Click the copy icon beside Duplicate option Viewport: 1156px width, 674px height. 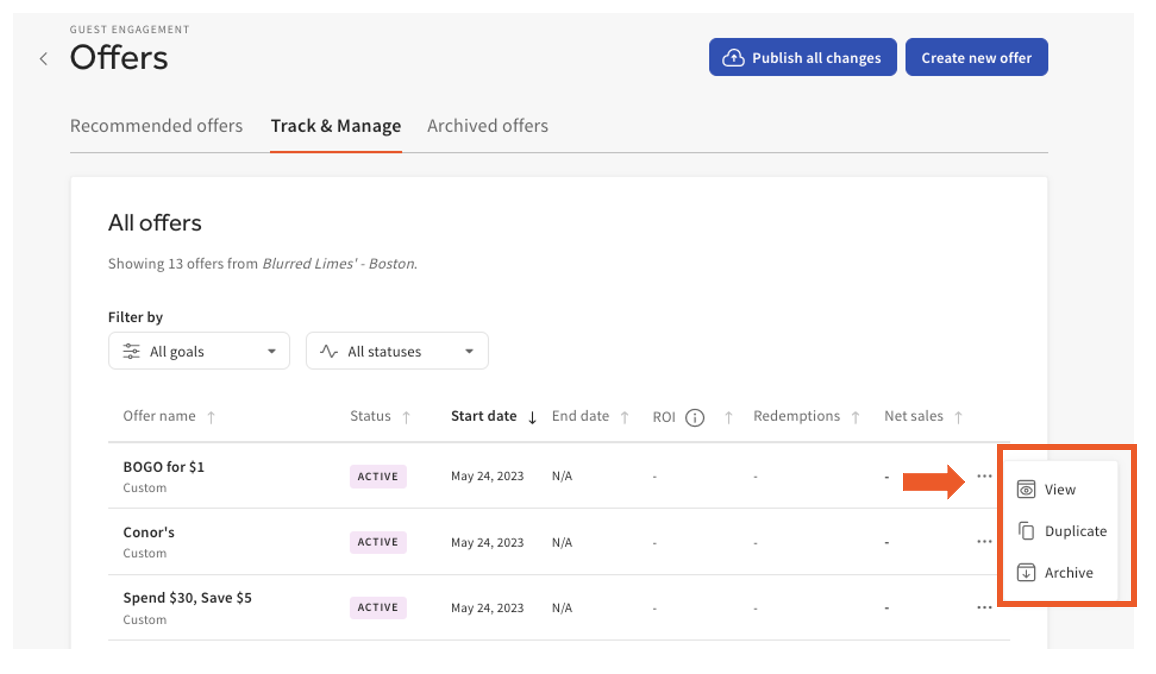coord(1028,531)
